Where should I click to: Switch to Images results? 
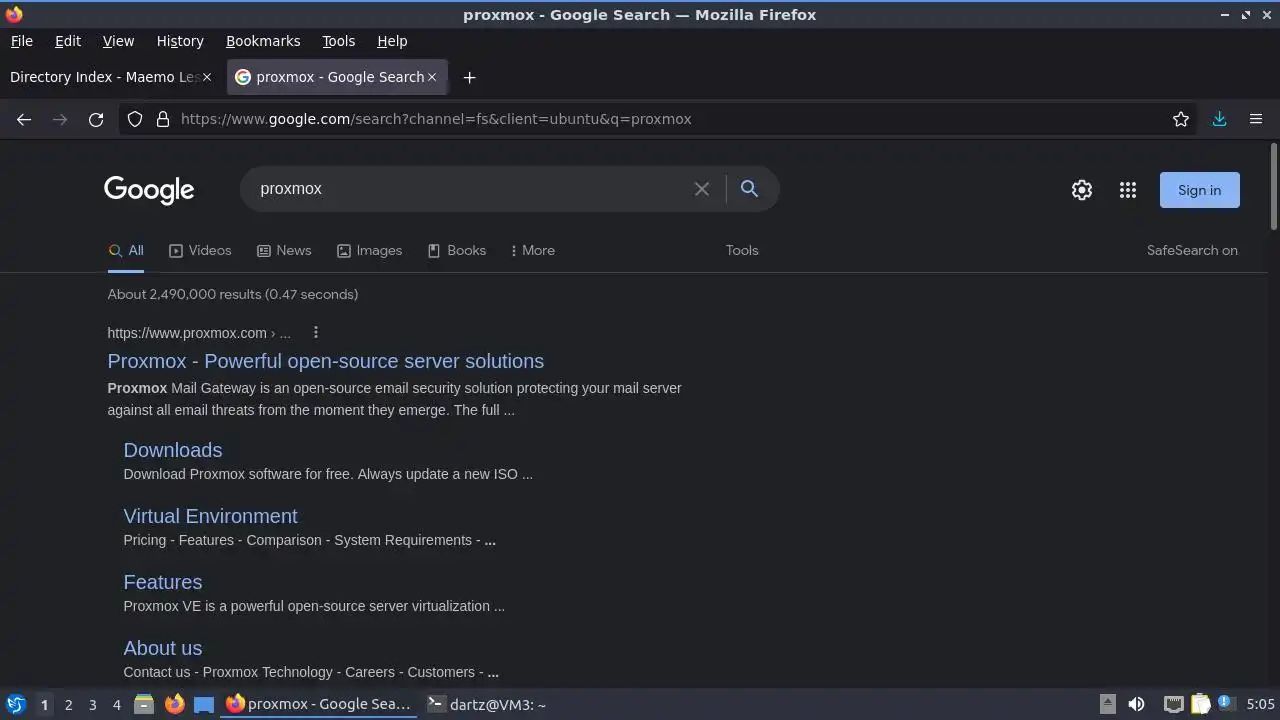pyautogui.click(x=369, y=250)
